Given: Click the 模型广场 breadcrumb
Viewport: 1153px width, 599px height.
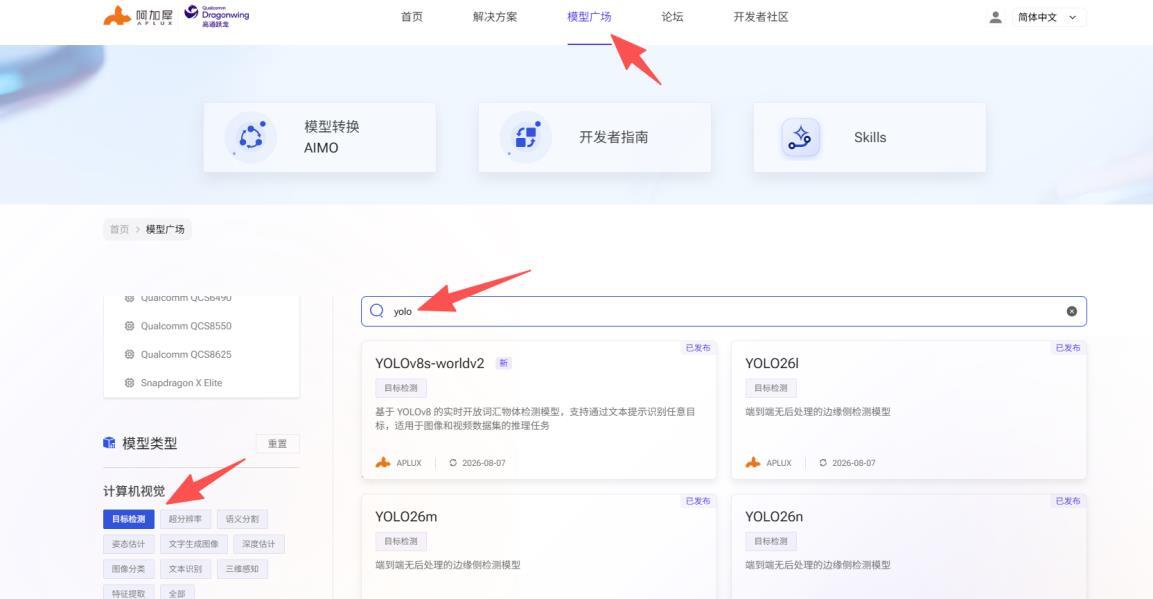Looking at the screenshot, I should [x=165, y=229].
